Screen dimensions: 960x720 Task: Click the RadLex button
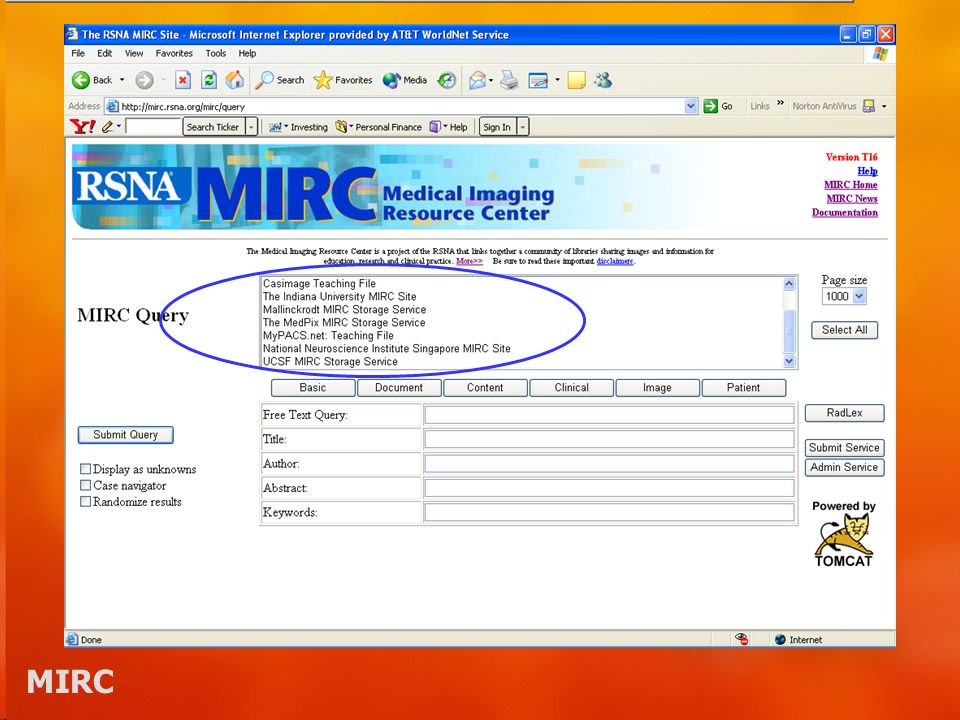pyautogui.click(x=844, y=413)
